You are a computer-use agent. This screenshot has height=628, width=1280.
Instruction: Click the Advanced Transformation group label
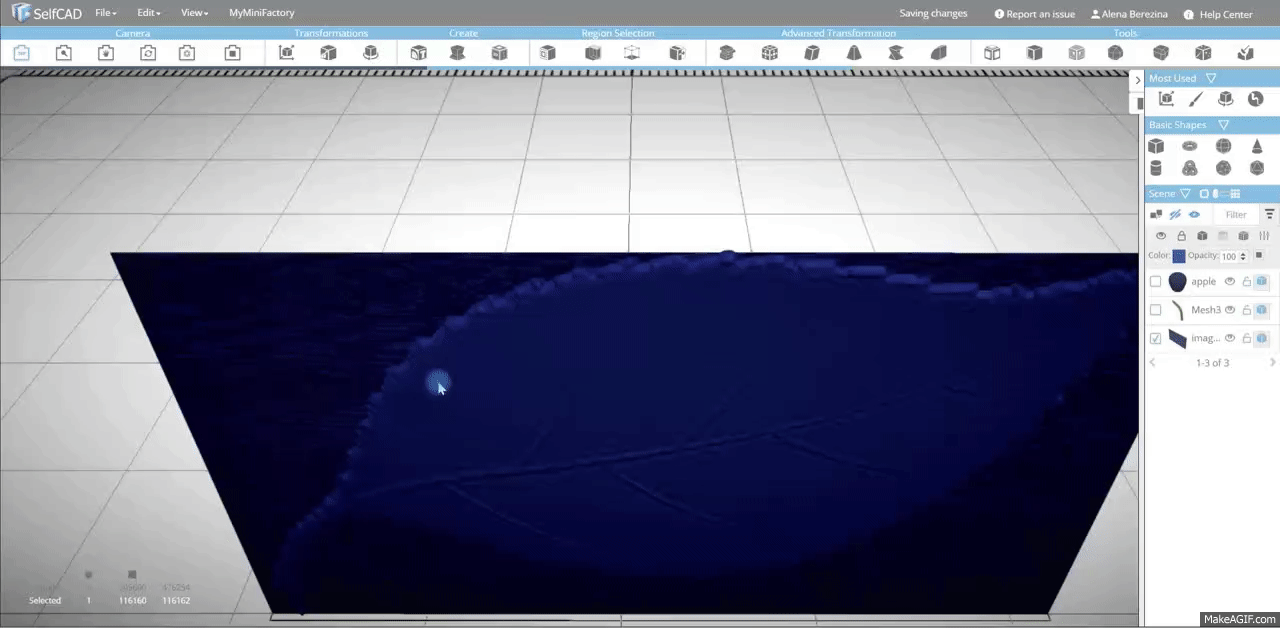coord(838,33)
